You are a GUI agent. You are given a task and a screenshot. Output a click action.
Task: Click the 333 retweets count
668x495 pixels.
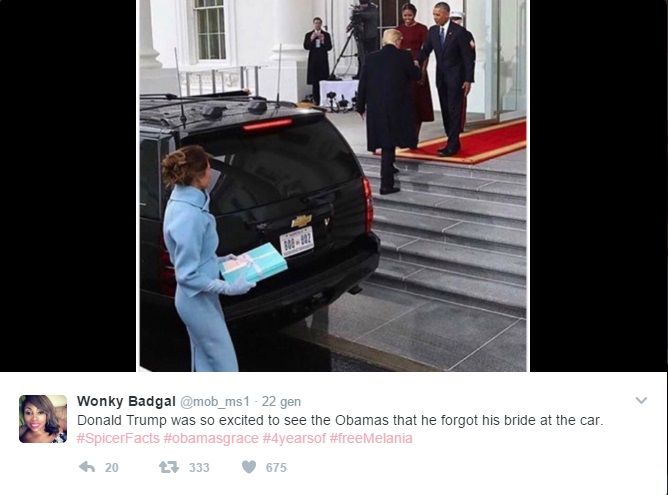(x=199, y=468)
